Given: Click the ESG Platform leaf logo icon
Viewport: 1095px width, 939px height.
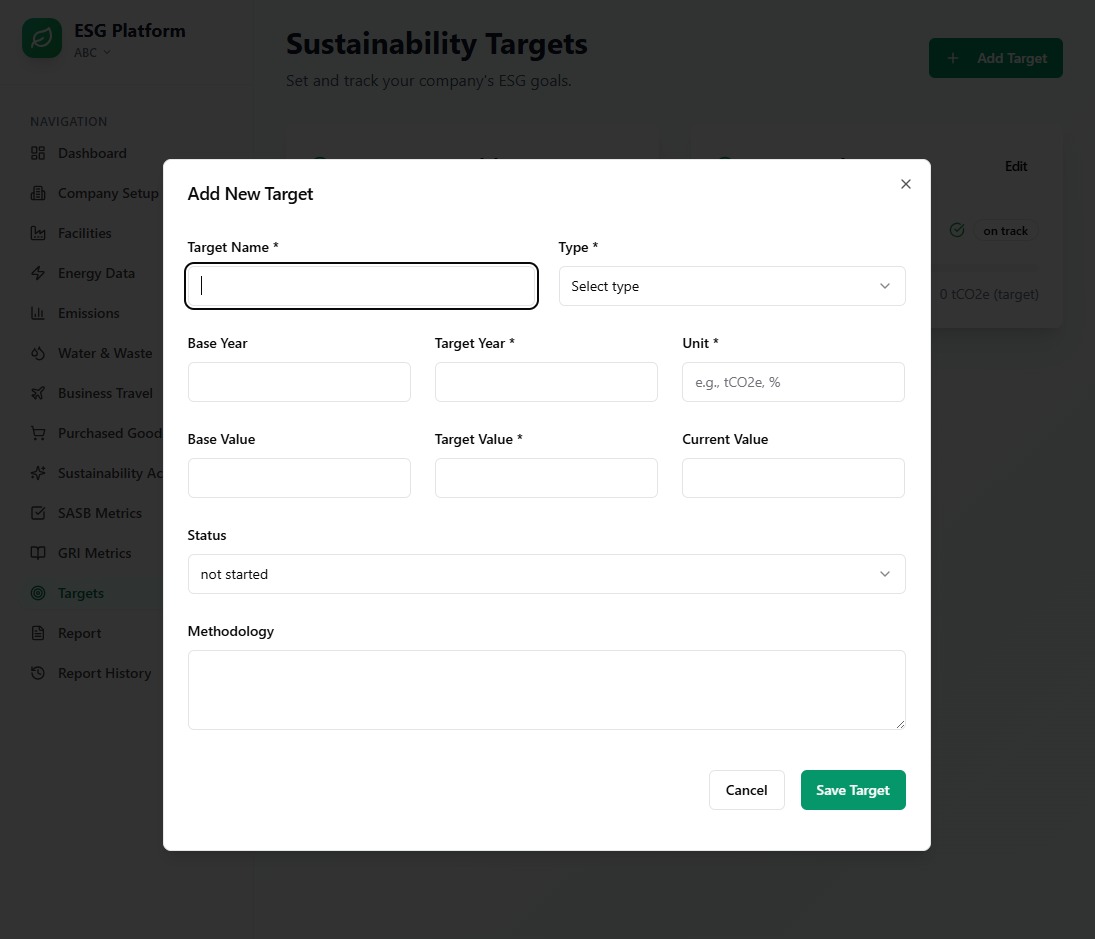Looking at the screenshot, I should 42,39.
